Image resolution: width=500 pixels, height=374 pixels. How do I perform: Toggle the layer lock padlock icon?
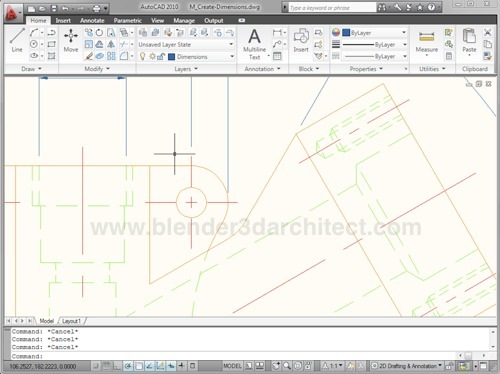click(x=161, y=57)
